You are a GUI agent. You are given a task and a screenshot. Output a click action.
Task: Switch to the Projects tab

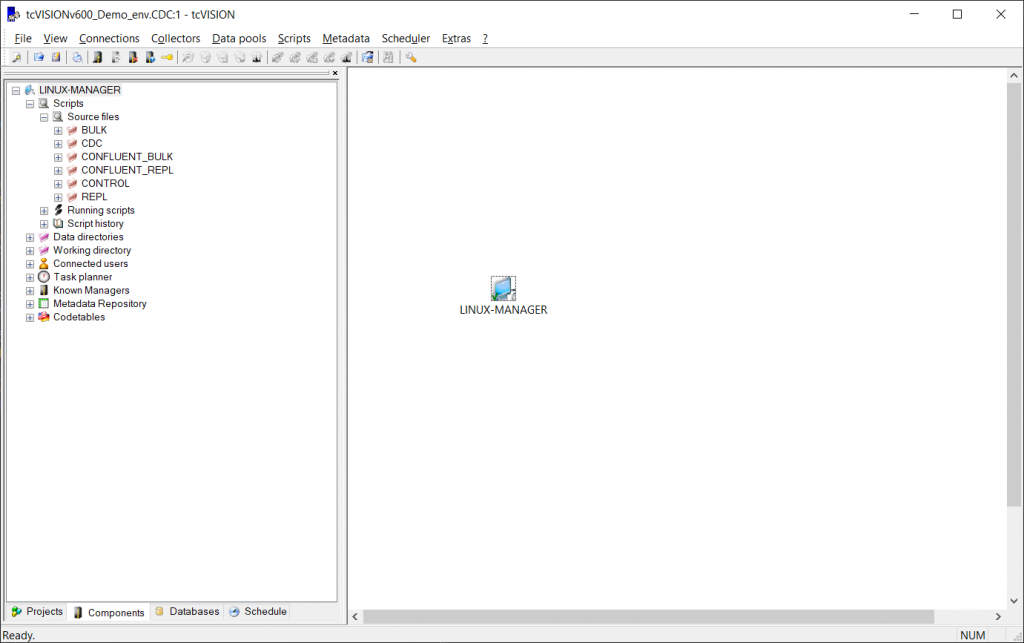[x=37, y=612]
